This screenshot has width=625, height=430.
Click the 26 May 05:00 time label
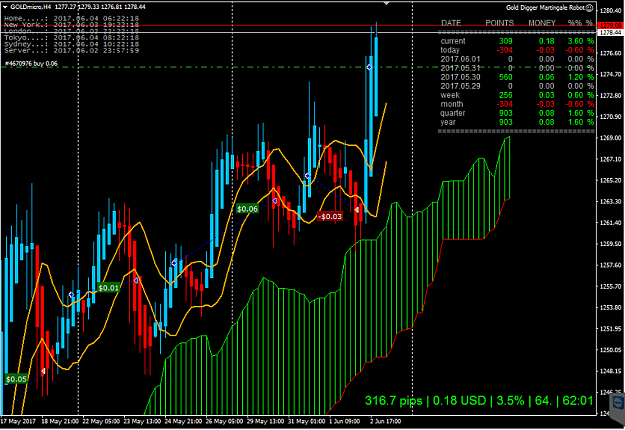(224, 421)
